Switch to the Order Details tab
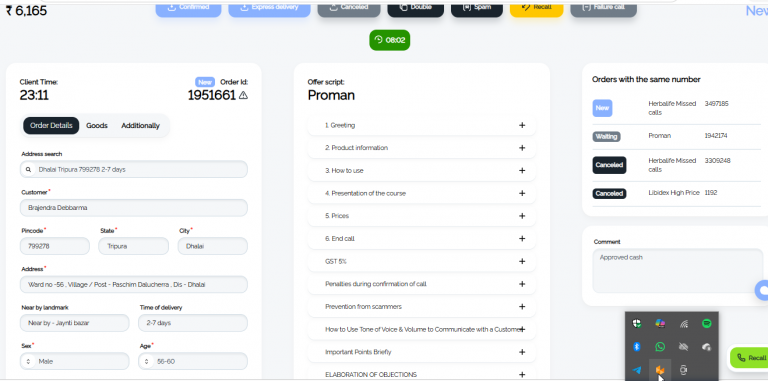Viewport: 768px width, 381px height. pyautogui.click(x=51, y=125)
